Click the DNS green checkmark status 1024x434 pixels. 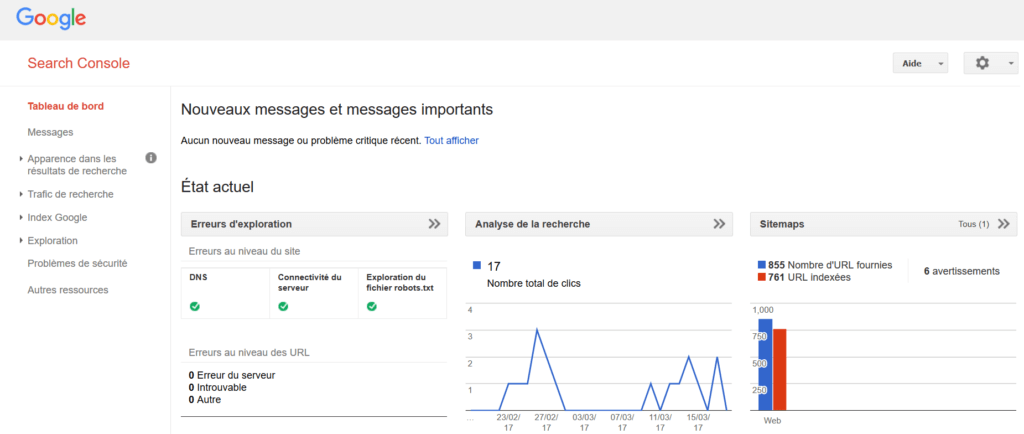195,306
